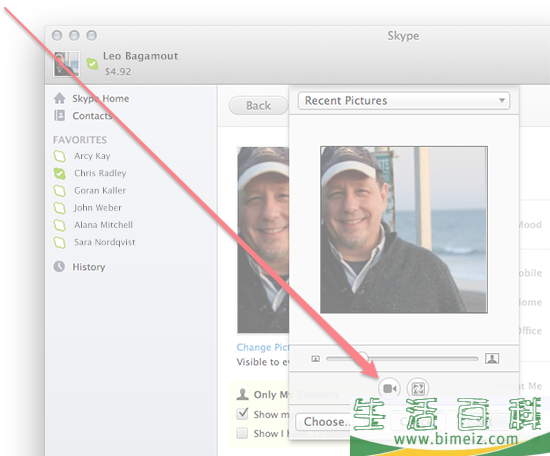Click the Leo Bagamout profile name
This screenshot has width=550, height=456.
[140, 56]
